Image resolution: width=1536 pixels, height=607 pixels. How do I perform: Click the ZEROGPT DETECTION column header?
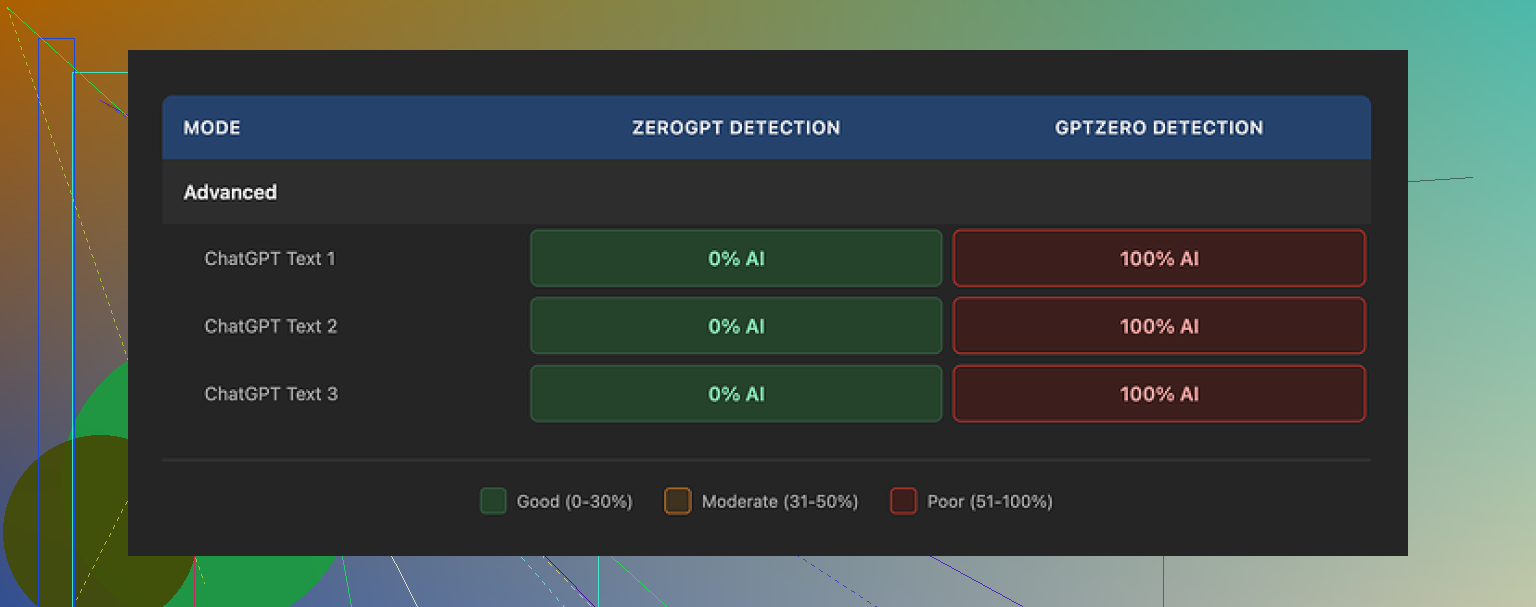coord(736,128)
